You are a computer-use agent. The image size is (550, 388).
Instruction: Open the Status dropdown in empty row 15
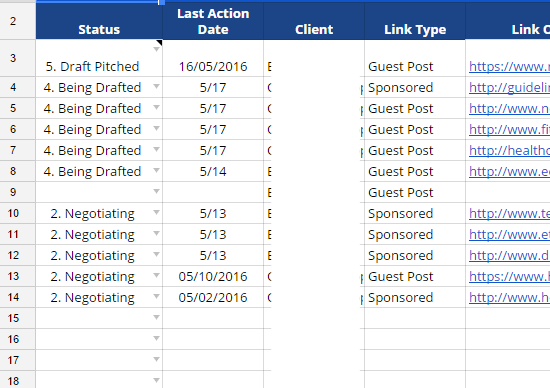coord(157,317)
